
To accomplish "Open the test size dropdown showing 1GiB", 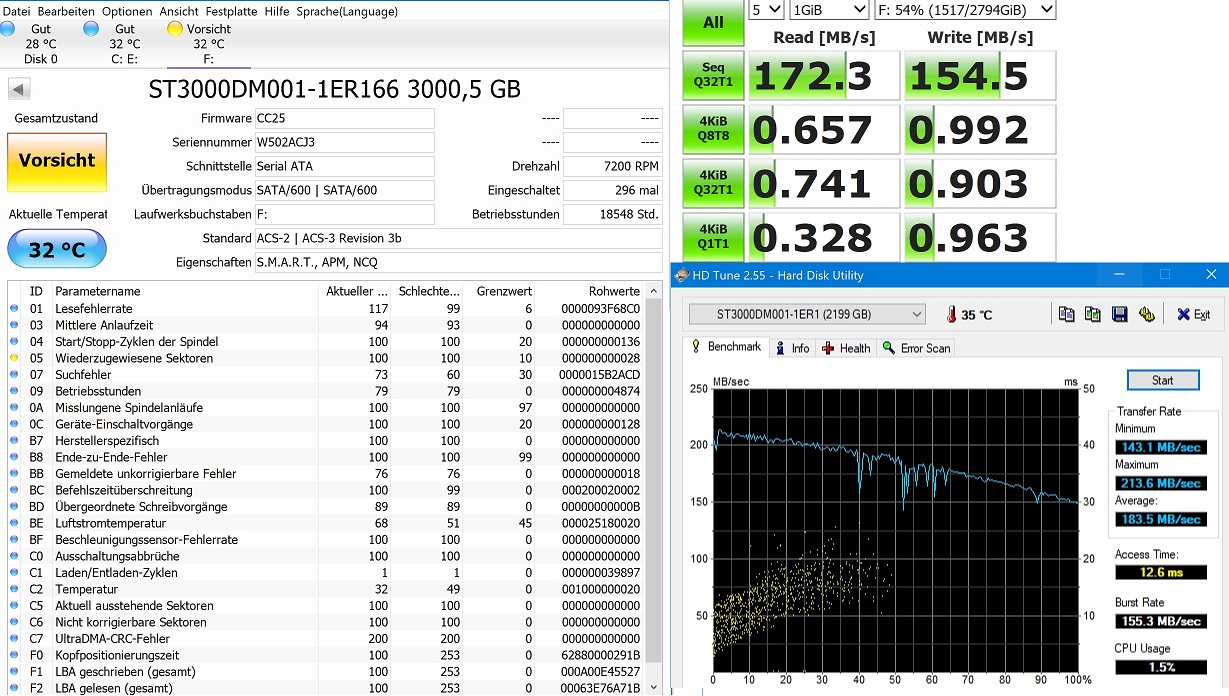I will pos(829,9).
